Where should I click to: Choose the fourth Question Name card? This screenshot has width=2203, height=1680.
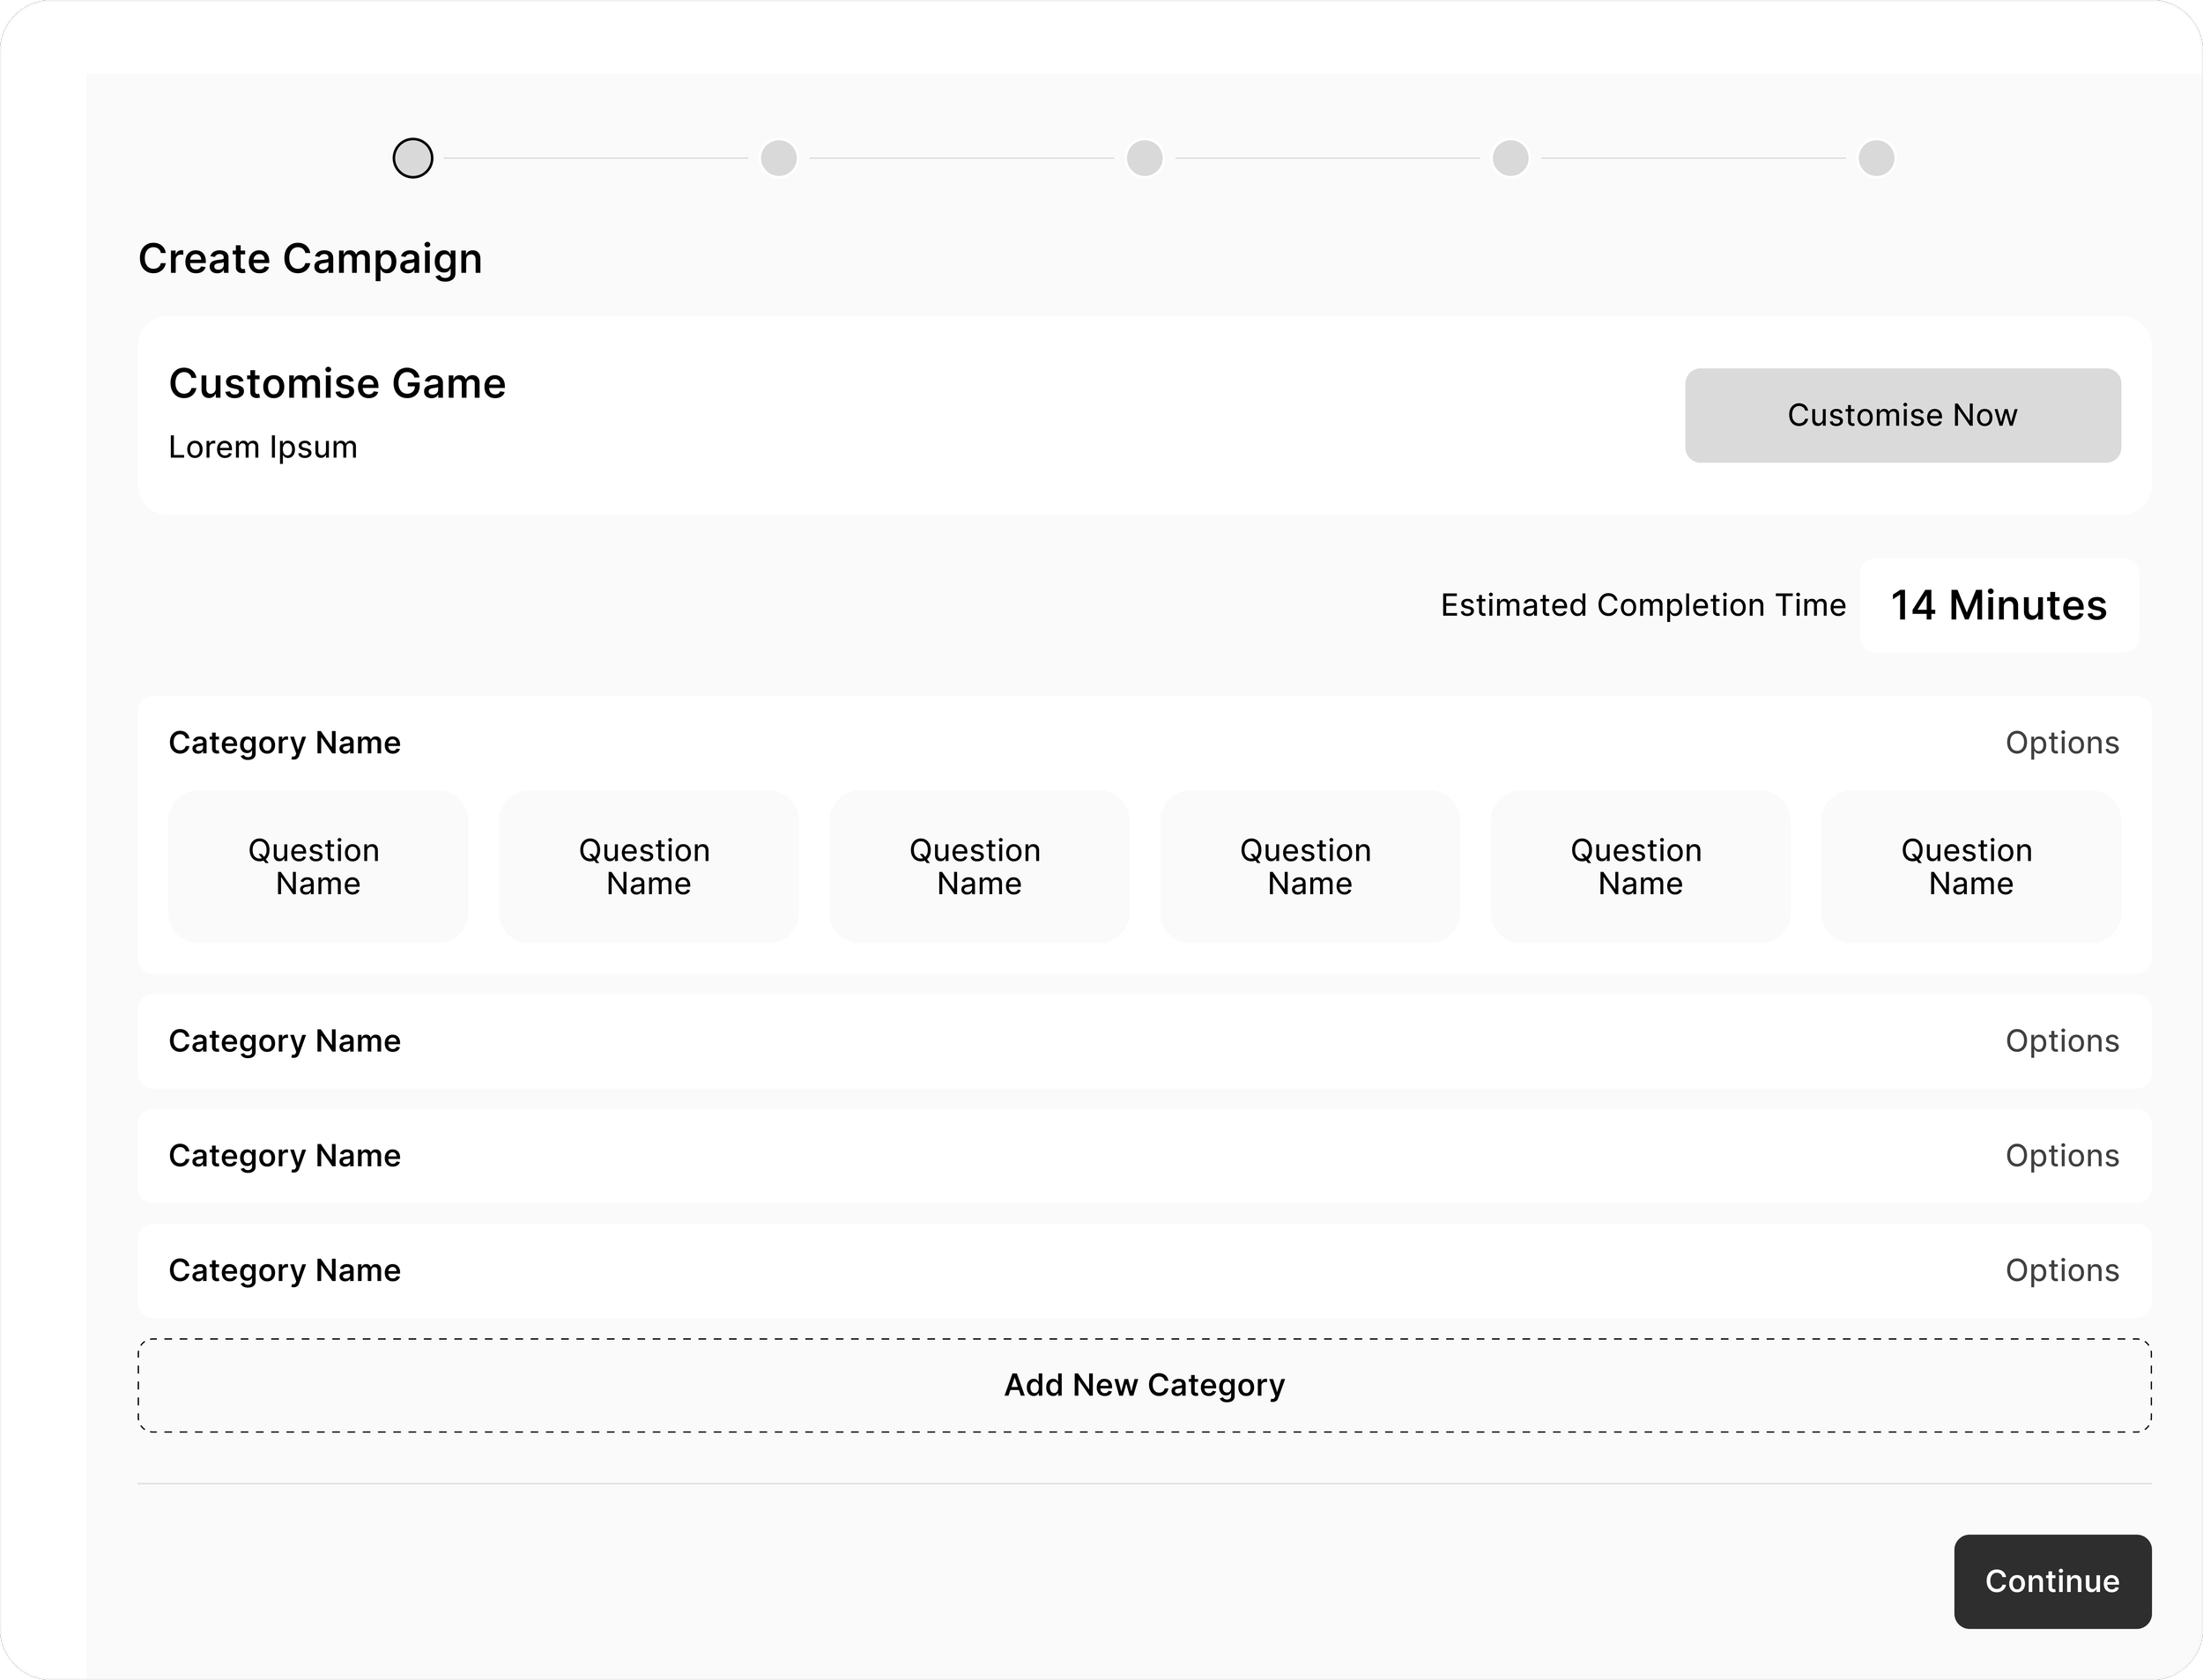1310,866
